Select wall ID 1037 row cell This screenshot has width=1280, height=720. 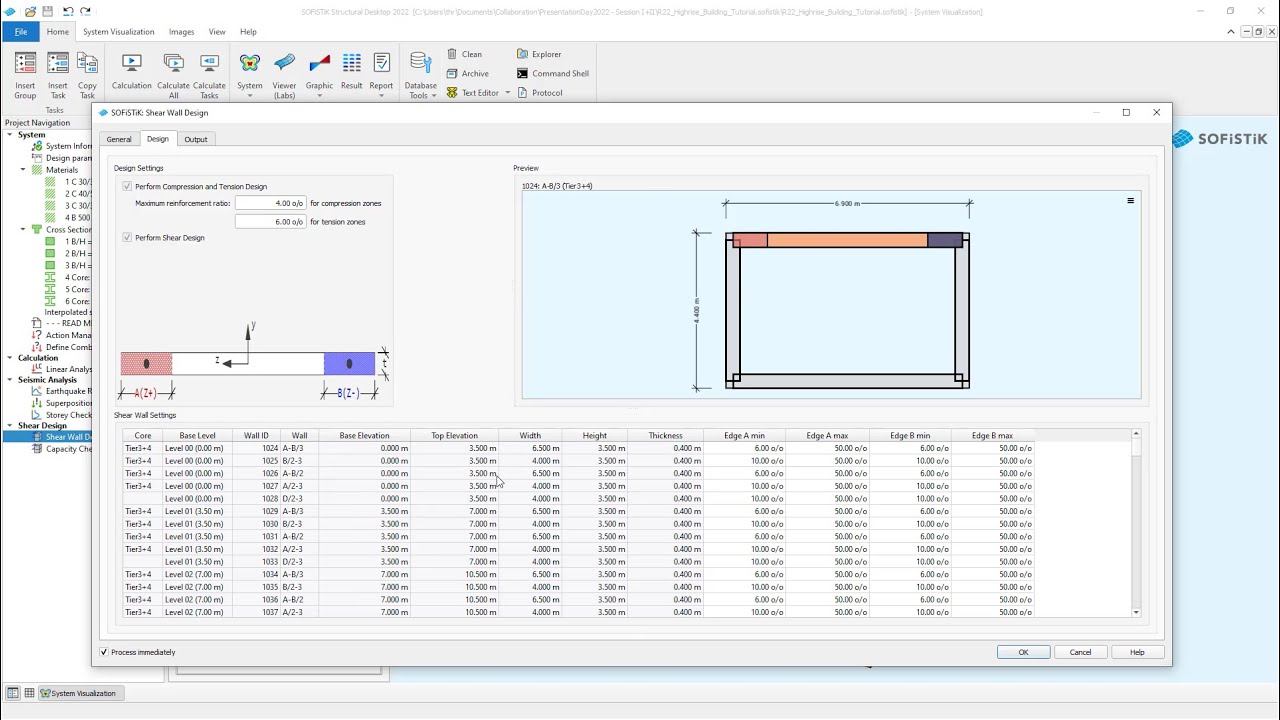[257, 612]
